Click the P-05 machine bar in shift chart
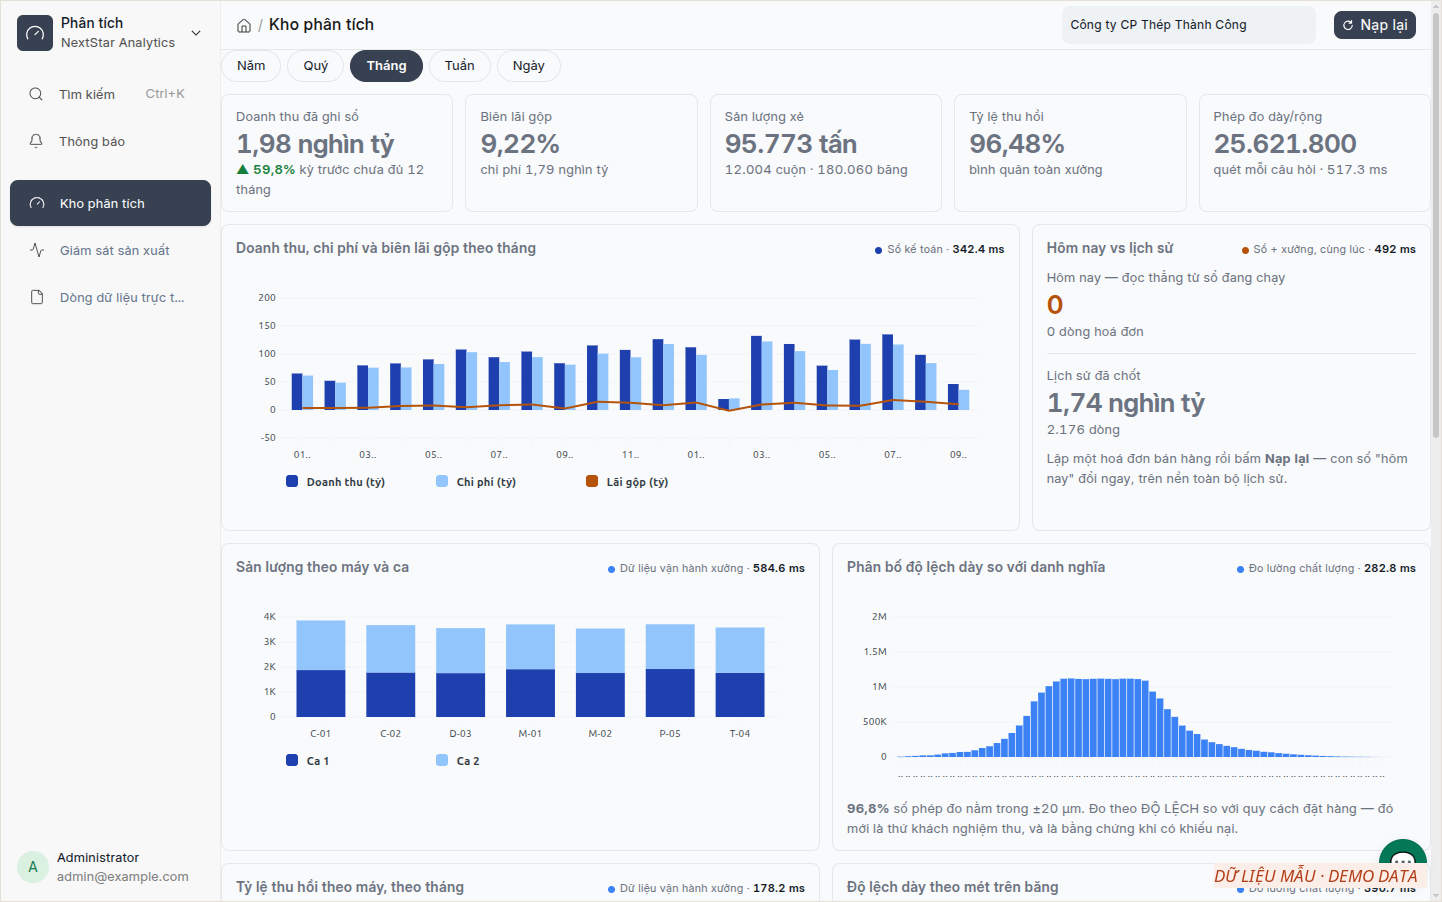This screenshot has height=902, width=1442. (x=670, y=670)
